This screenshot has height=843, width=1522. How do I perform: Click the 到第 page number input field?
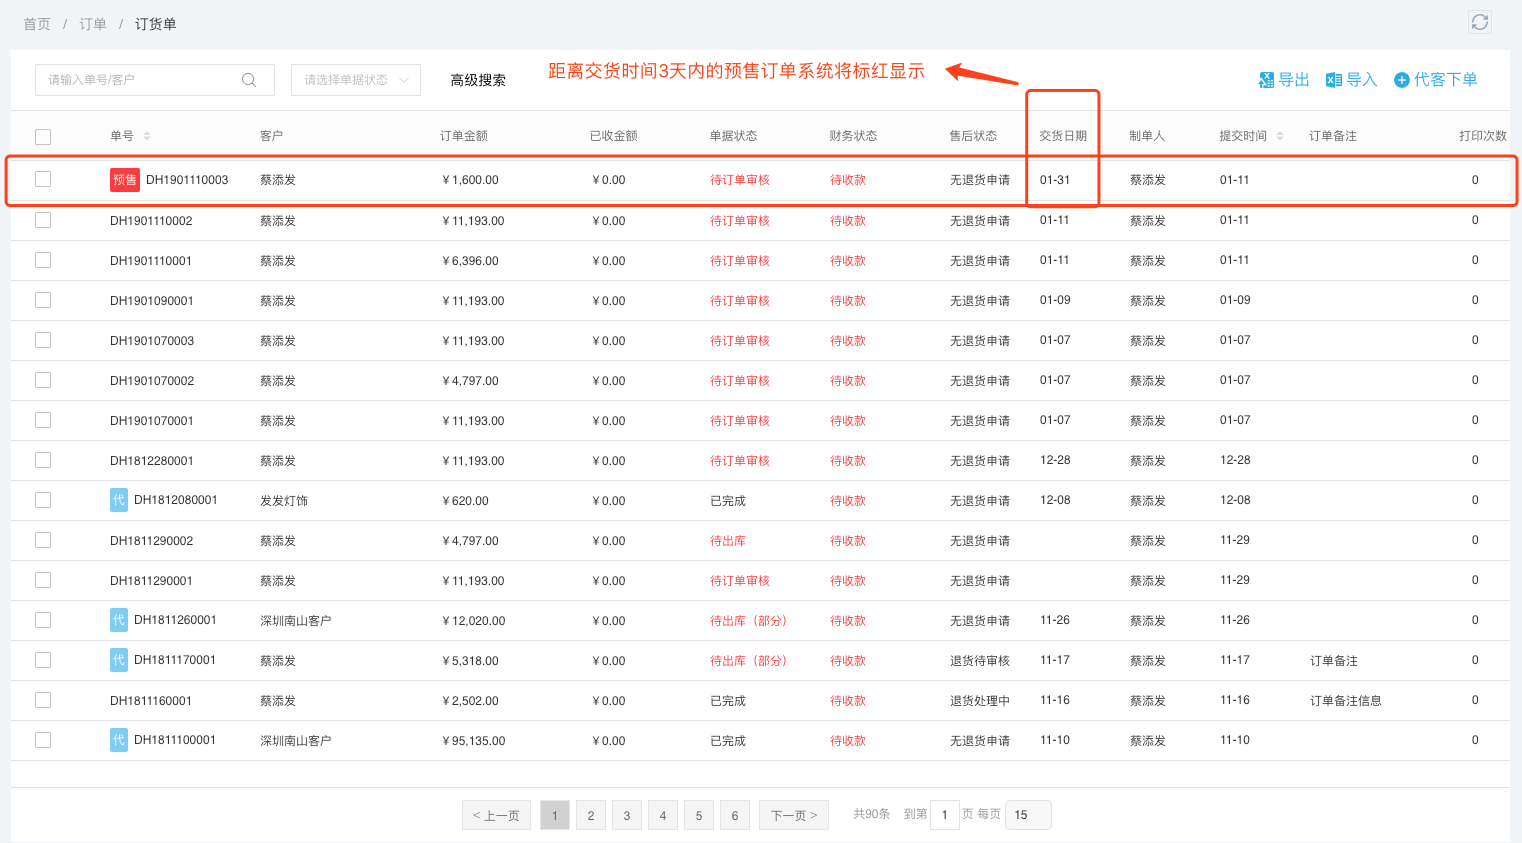(945, 815)
